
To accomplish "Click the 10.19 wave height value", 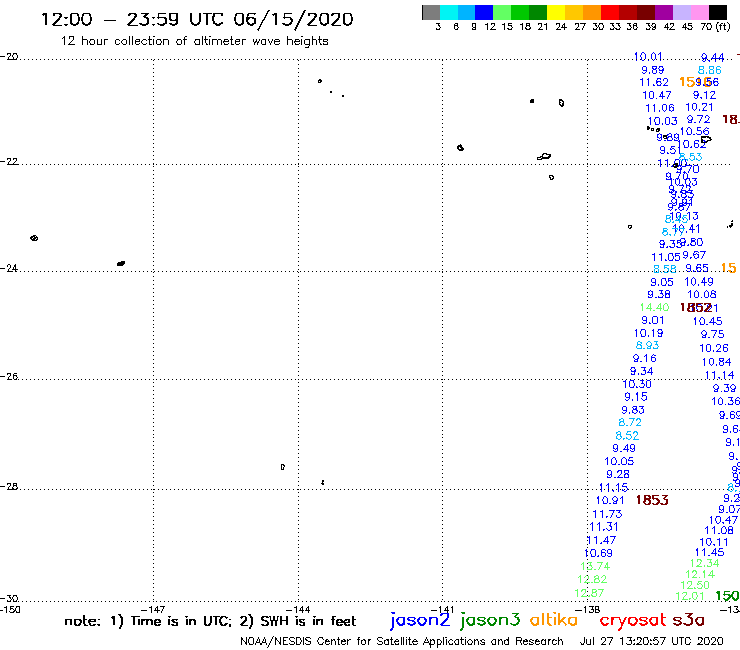I will pos(648,333).
